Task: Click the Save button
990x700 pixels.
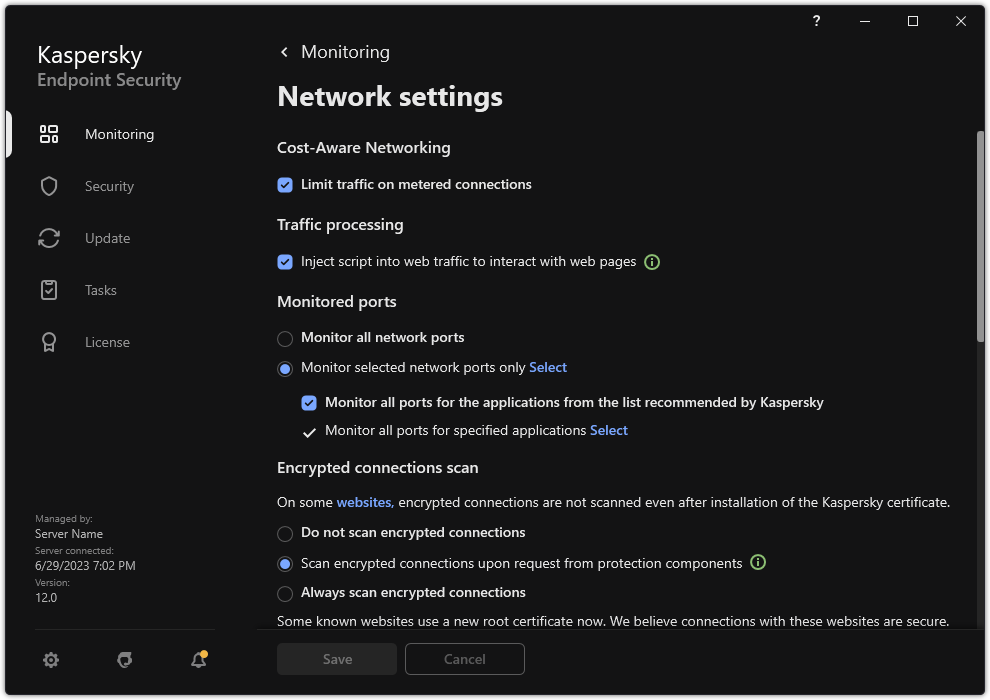Action: 336,659
